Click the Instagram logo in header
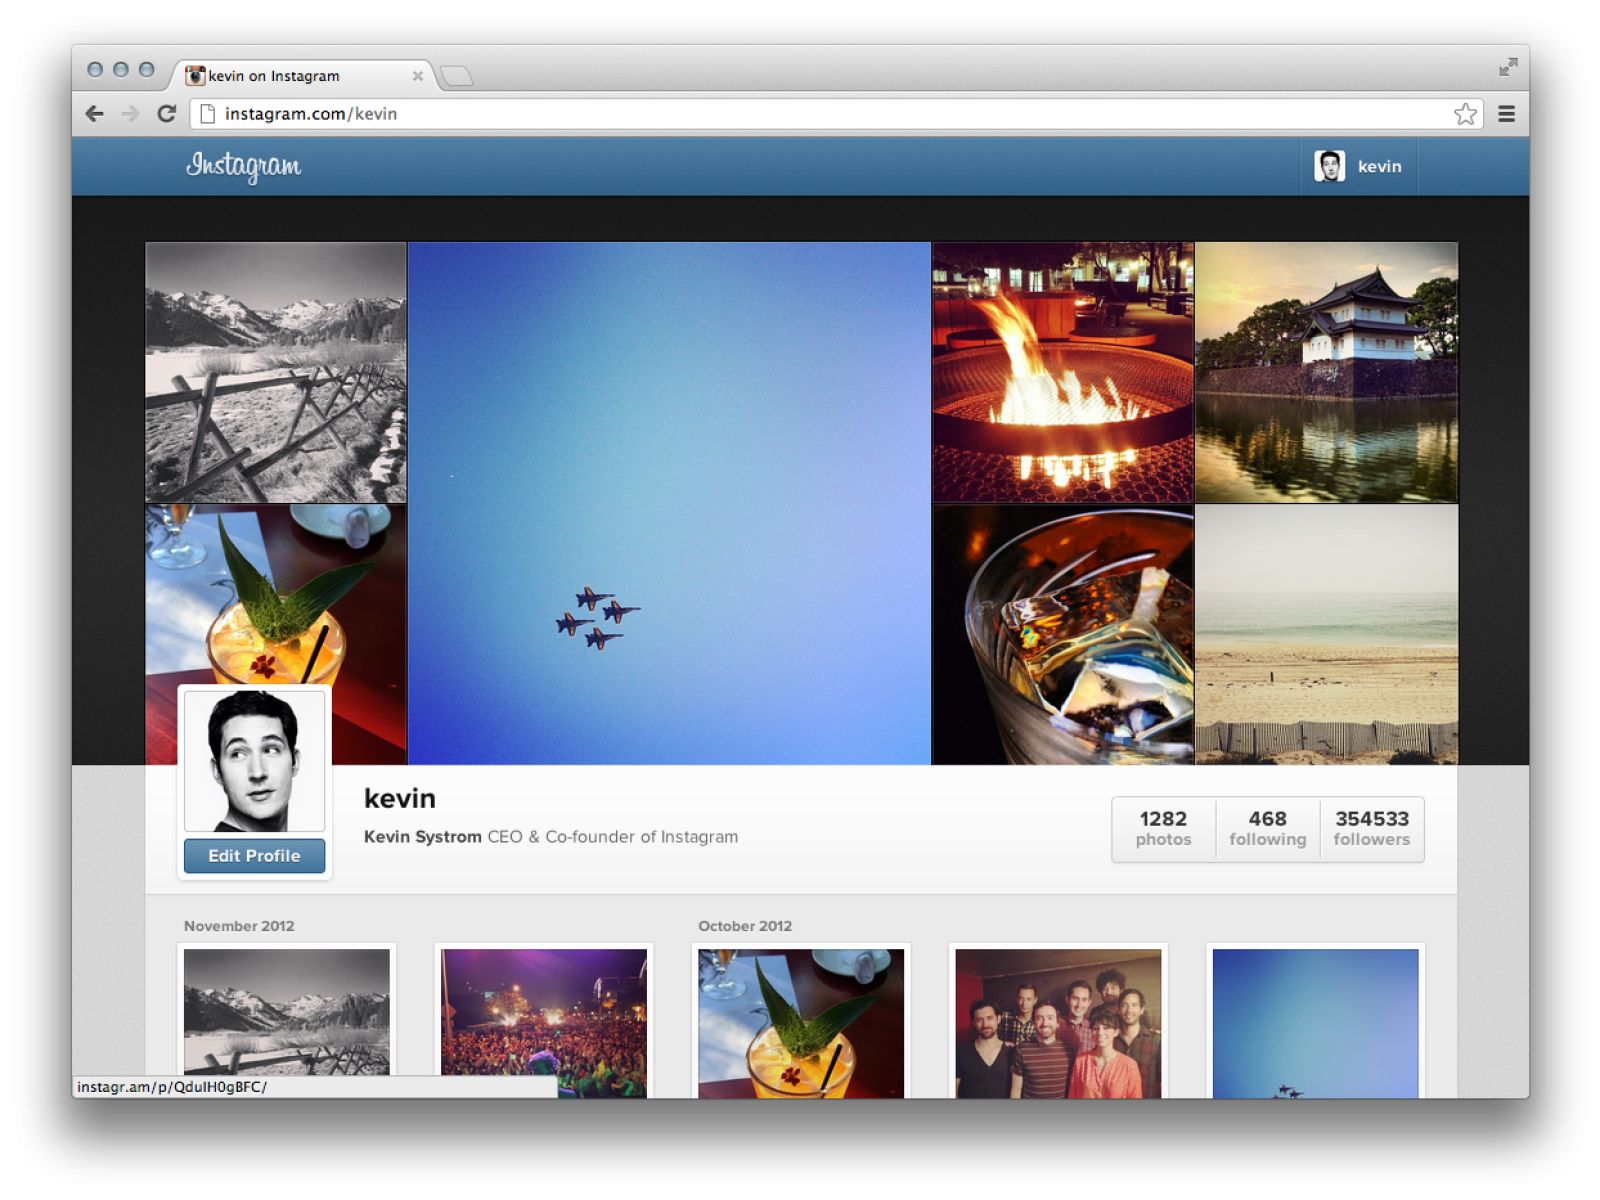The width and height of the screenshot is (1600, 1200). pos(243,166)
